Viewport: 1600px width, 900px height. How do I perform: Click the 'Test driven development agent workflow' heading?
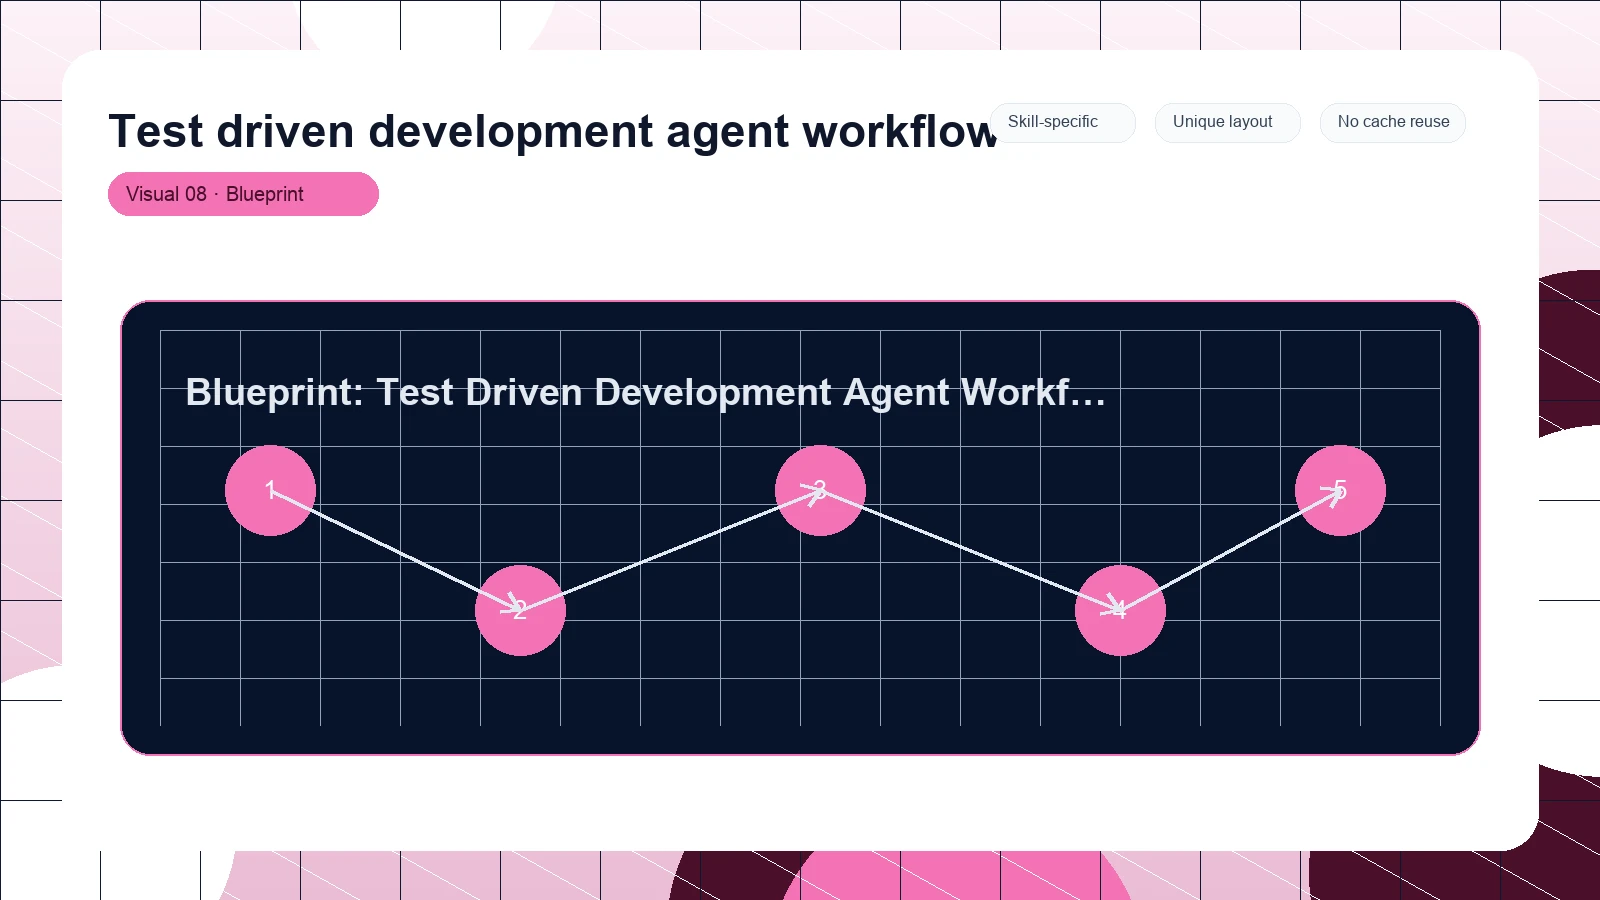tap(553, 131)
